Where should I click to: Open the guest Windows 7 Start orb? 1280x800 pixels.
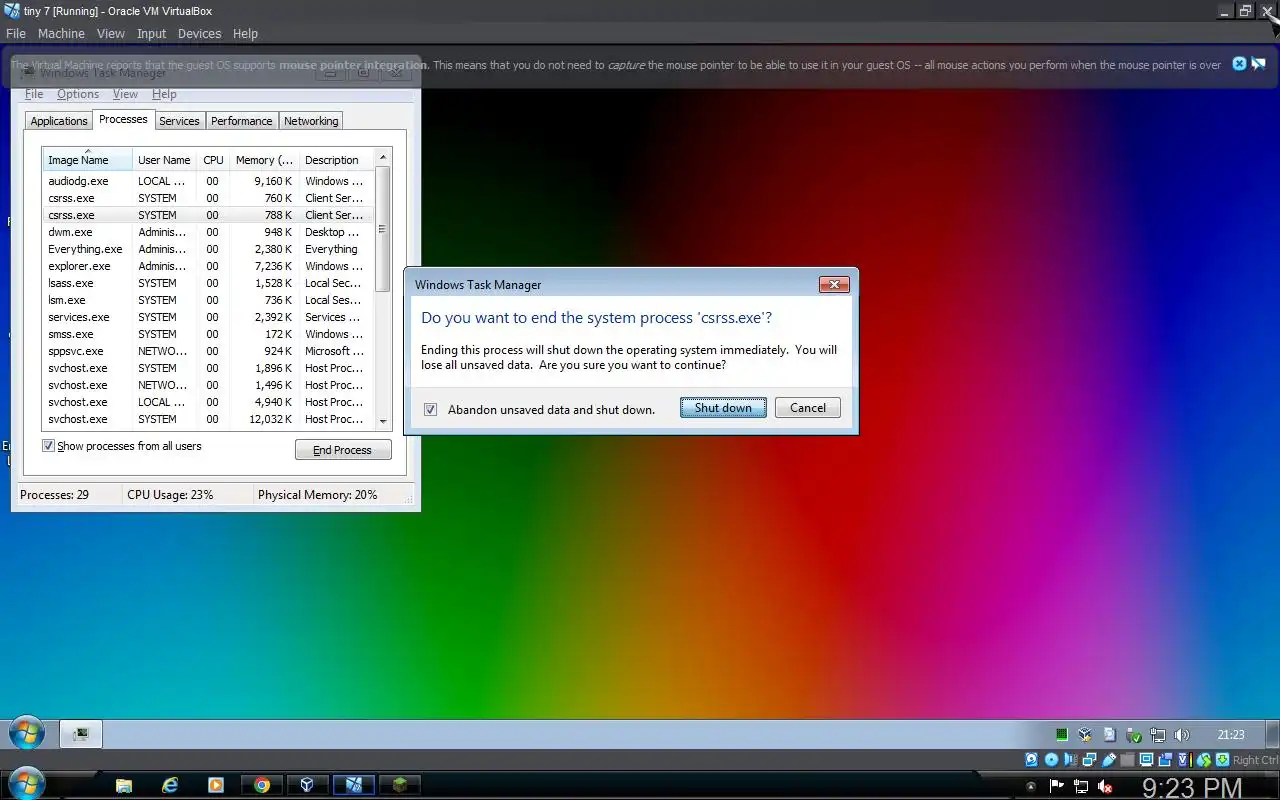(27, 734)
